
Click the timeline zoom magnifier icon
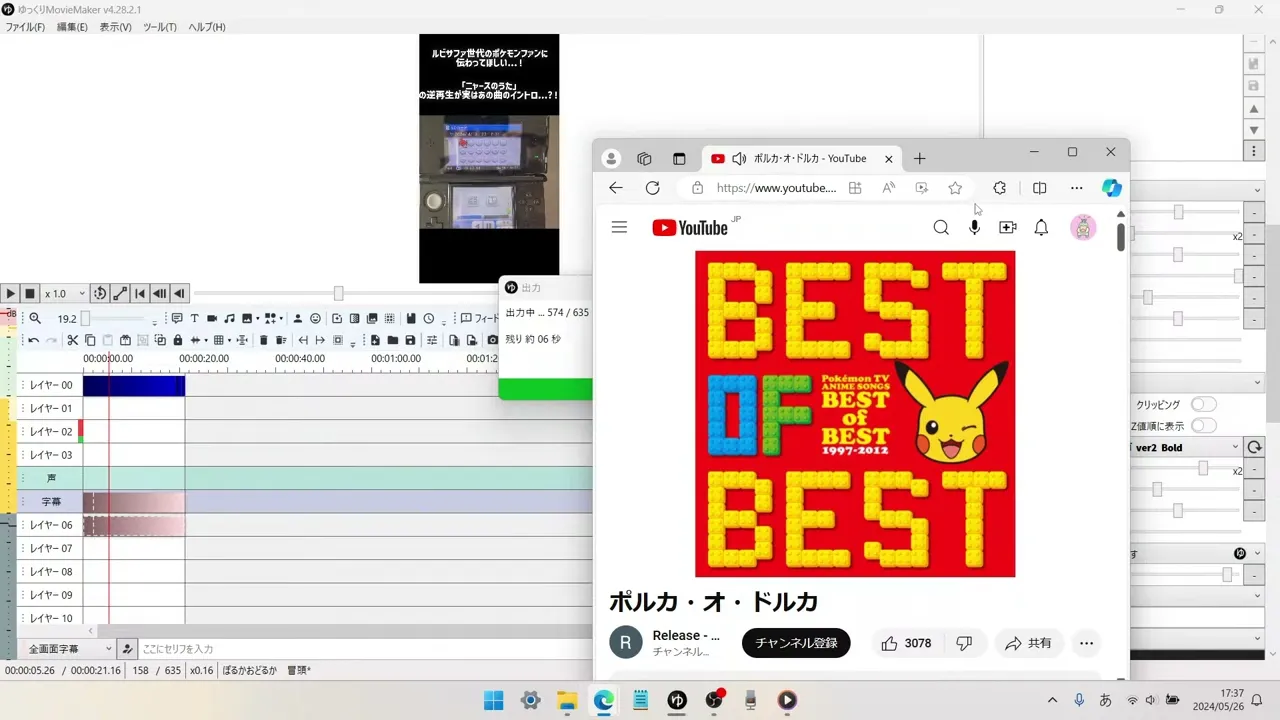pyautogui.click(x=35, y=318)
